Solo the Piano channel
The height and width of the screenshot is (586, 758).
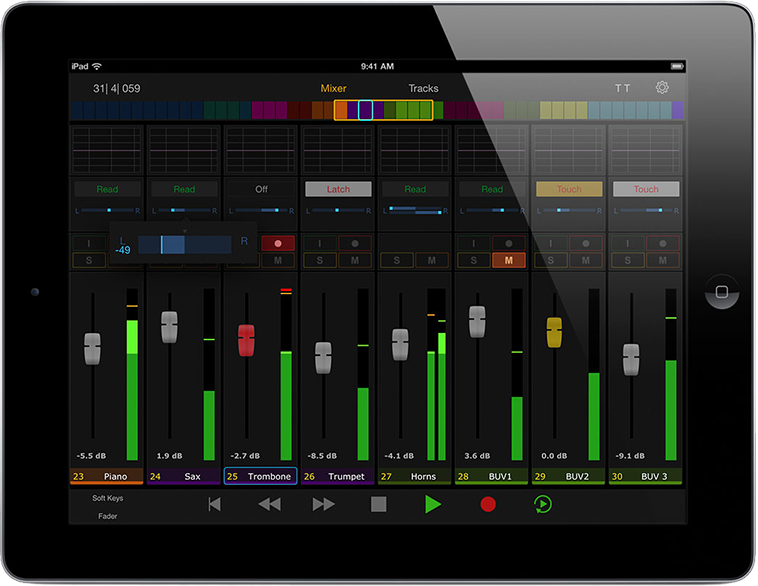(x=89, y=260)
